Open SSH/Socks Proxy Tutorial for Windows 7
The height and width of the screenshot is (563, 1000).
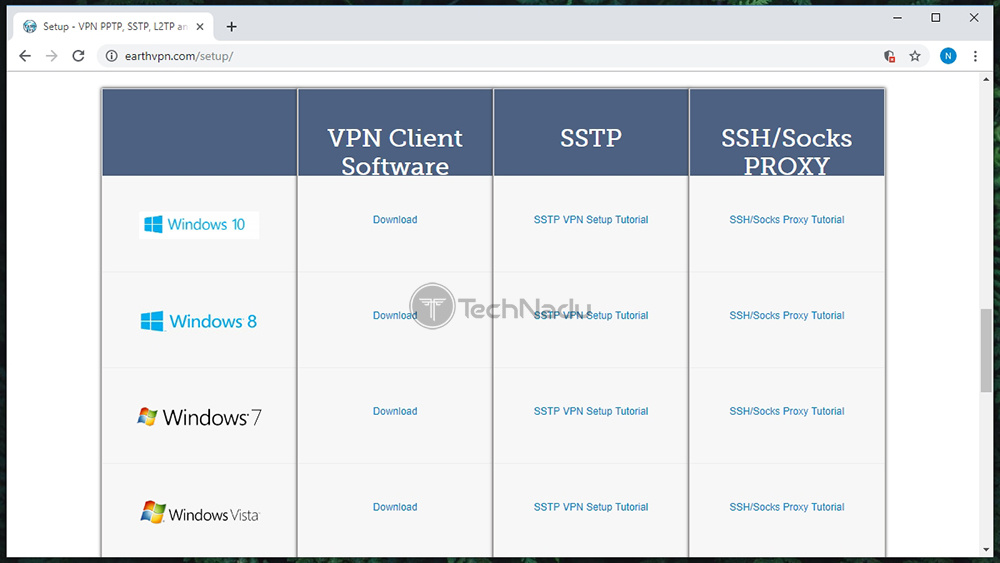[x=786, y=411]
